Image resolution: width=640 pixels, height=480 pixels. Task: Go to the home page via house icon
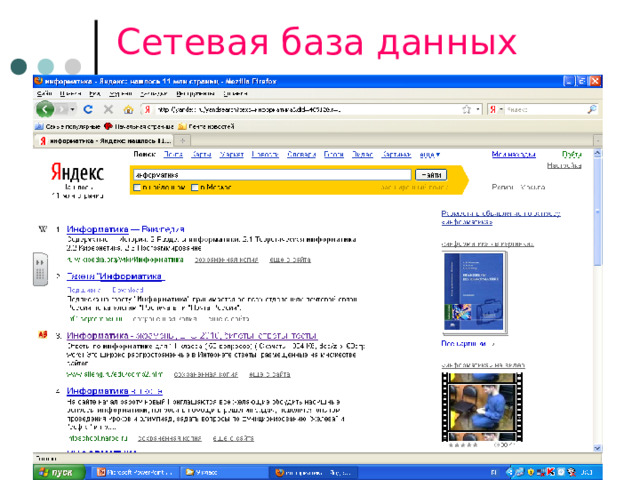pyautogui.click(x=128, y=109)
